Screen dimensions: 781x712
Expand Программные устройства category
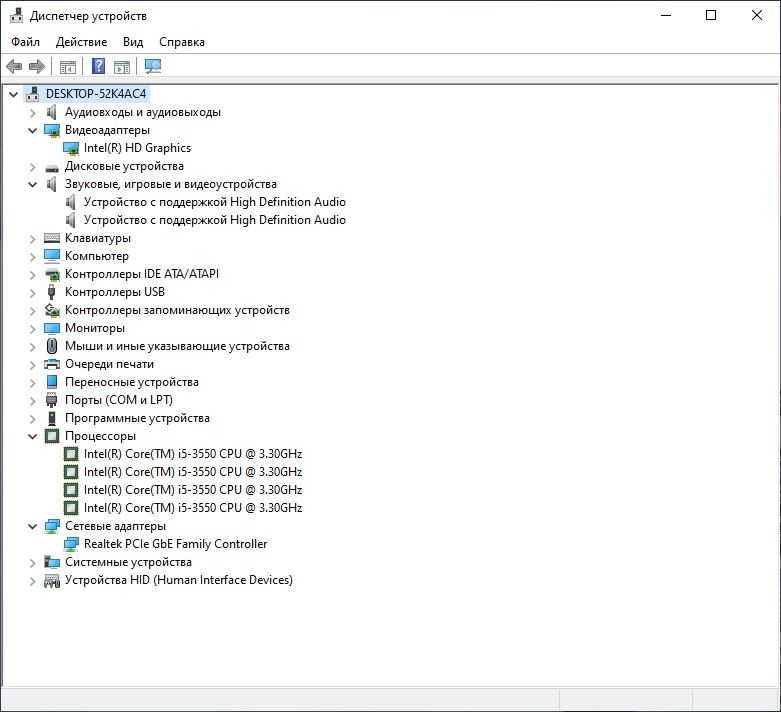(x=32, y=419)
